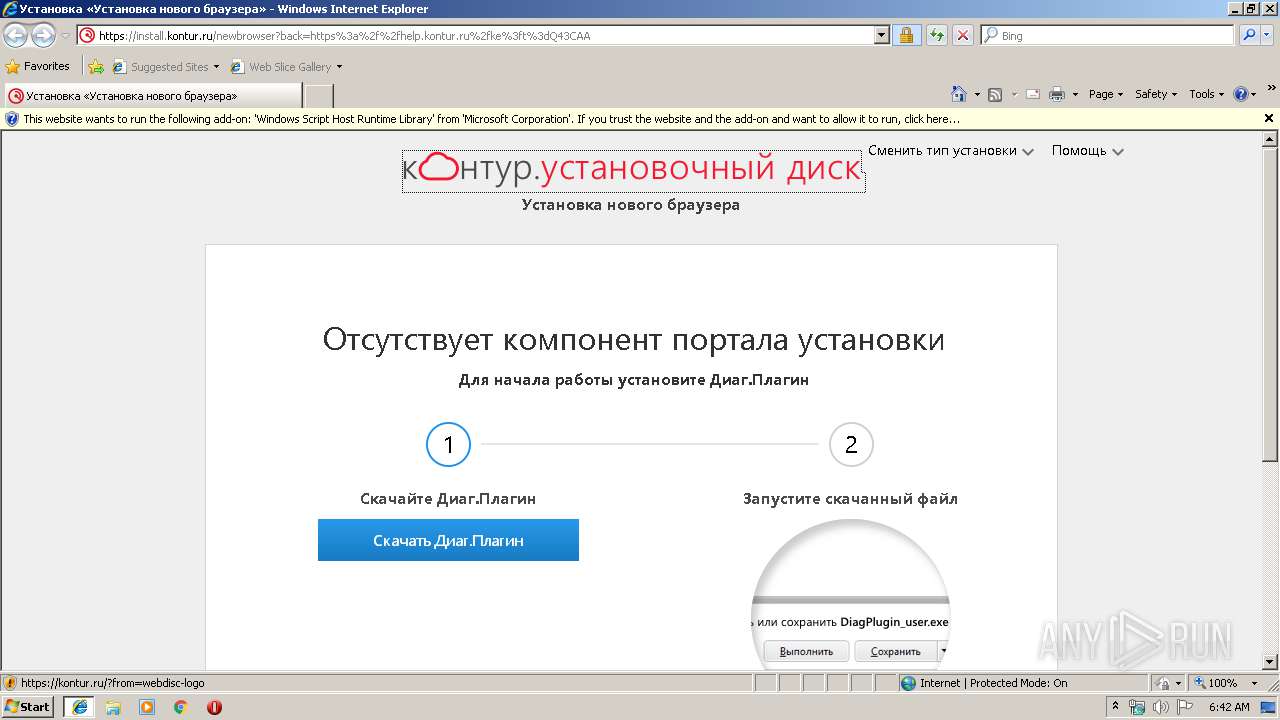The width and height of the screenshot is (1280, 720).
Task: Click the network tray icon
Action: 1137,707
